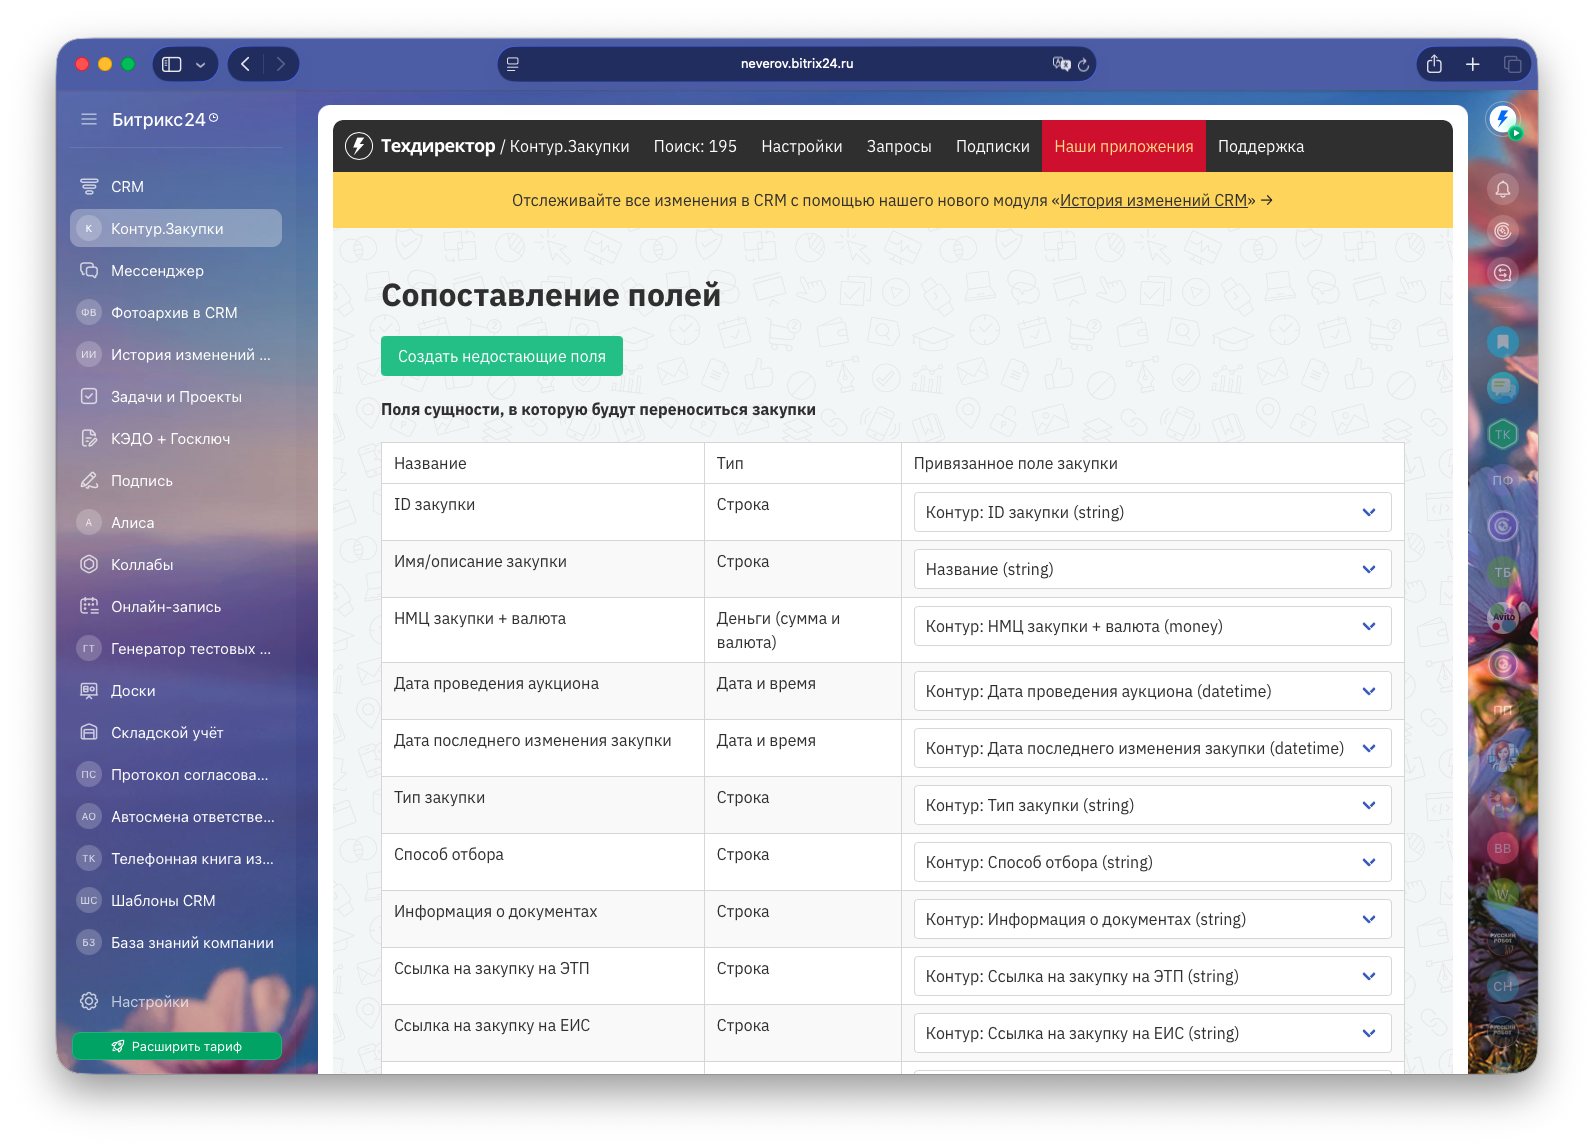Open CRM in the left sidebar
This screenshot has width=1594, height=1148.
[x=176, y=187]
